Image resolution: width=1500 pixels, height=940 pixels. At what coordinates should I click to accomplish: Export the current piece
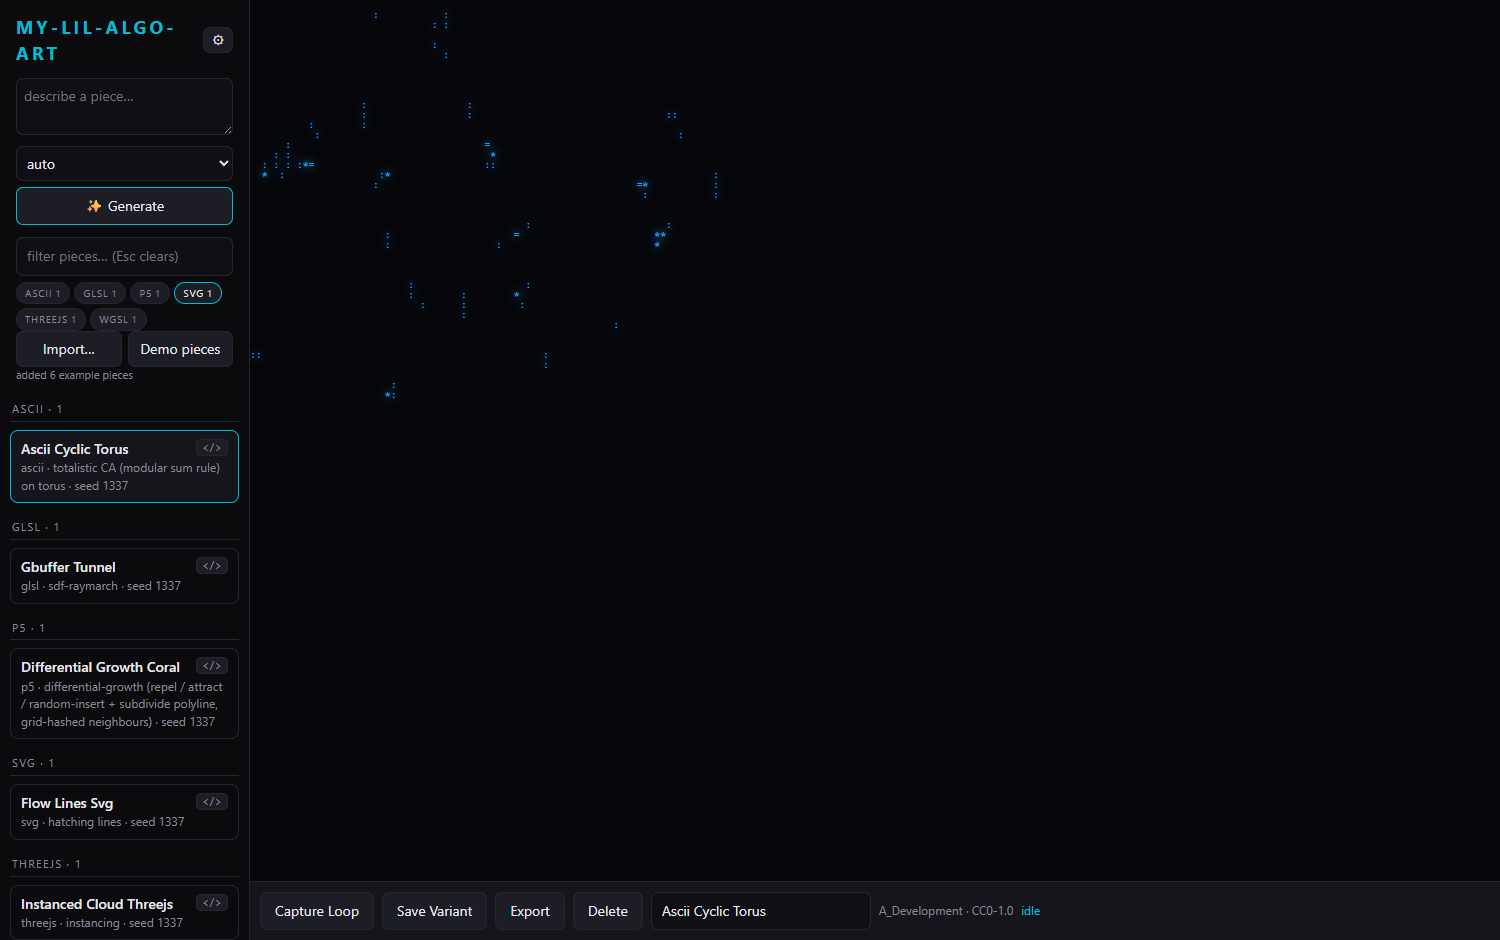pyautogui.click(x=530, y=911)
